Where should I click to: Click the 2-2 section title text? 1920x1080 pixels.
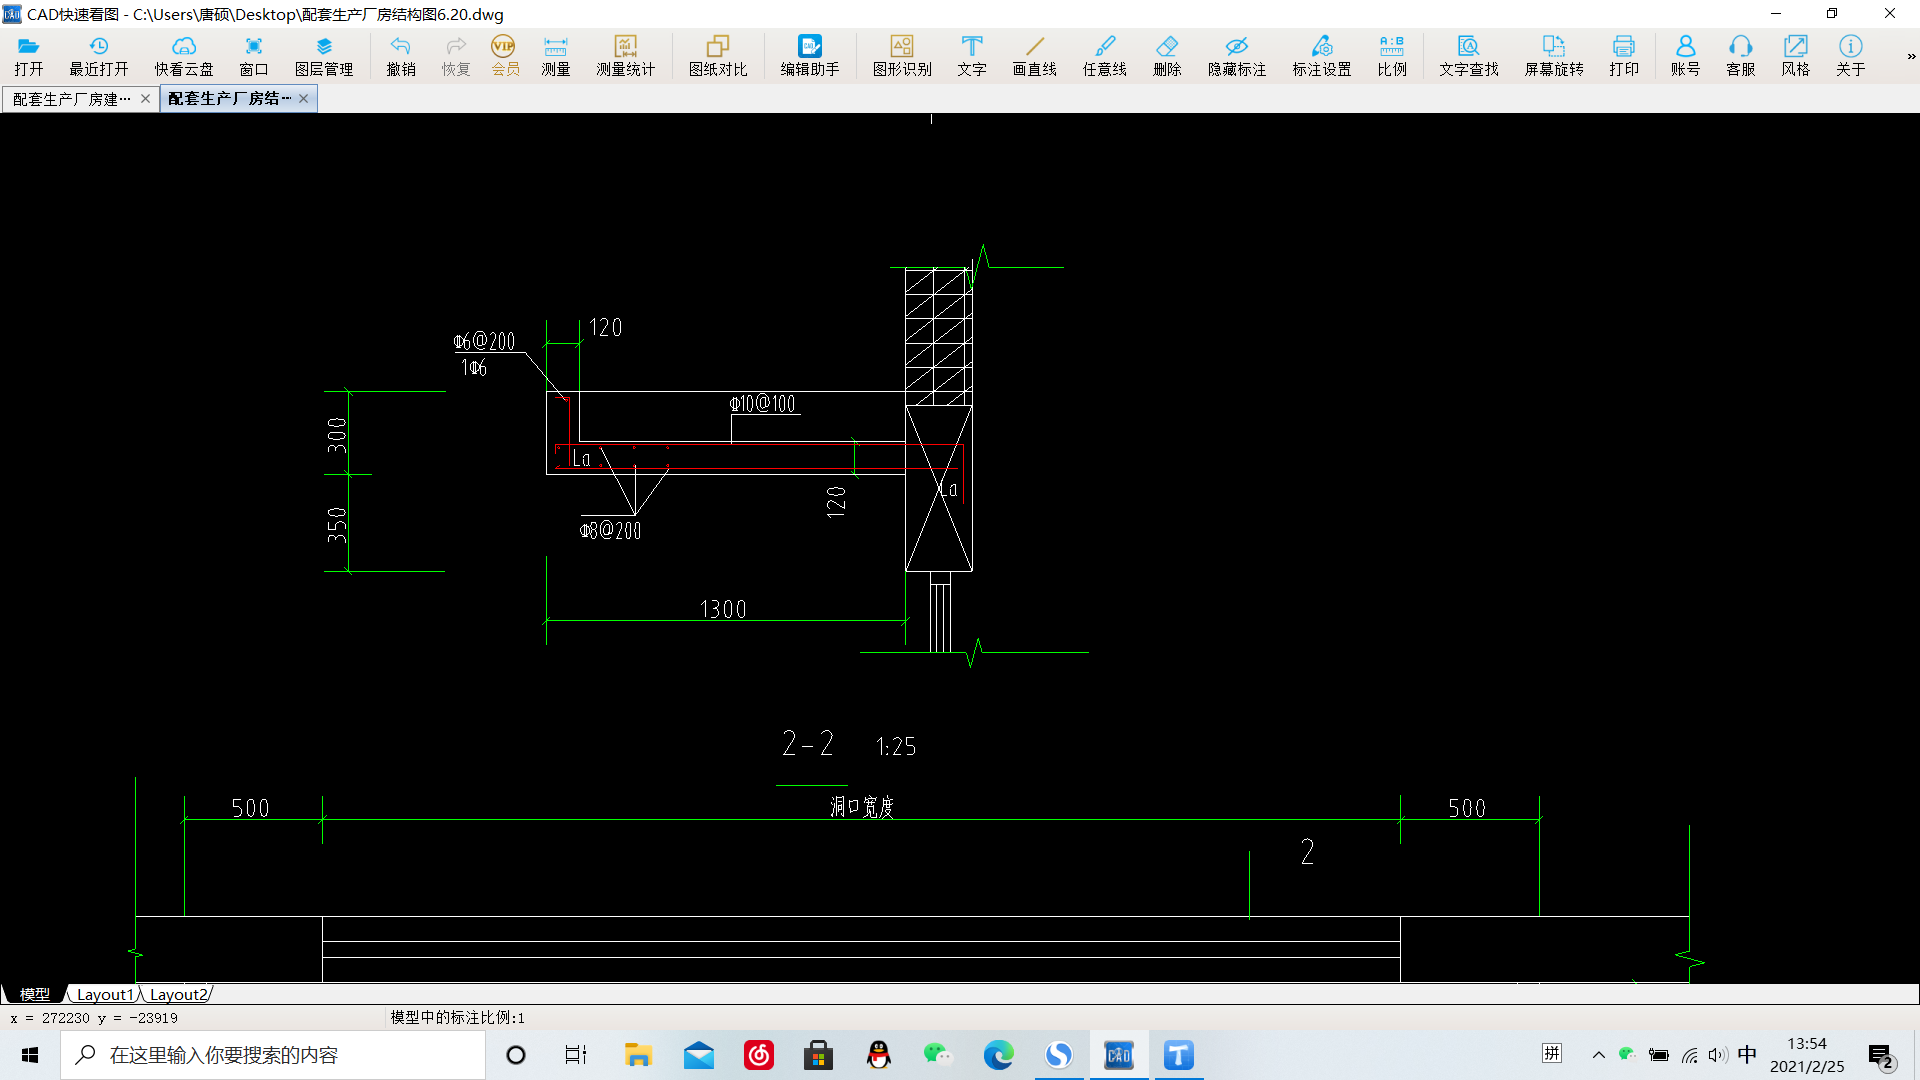coord(808,743)
